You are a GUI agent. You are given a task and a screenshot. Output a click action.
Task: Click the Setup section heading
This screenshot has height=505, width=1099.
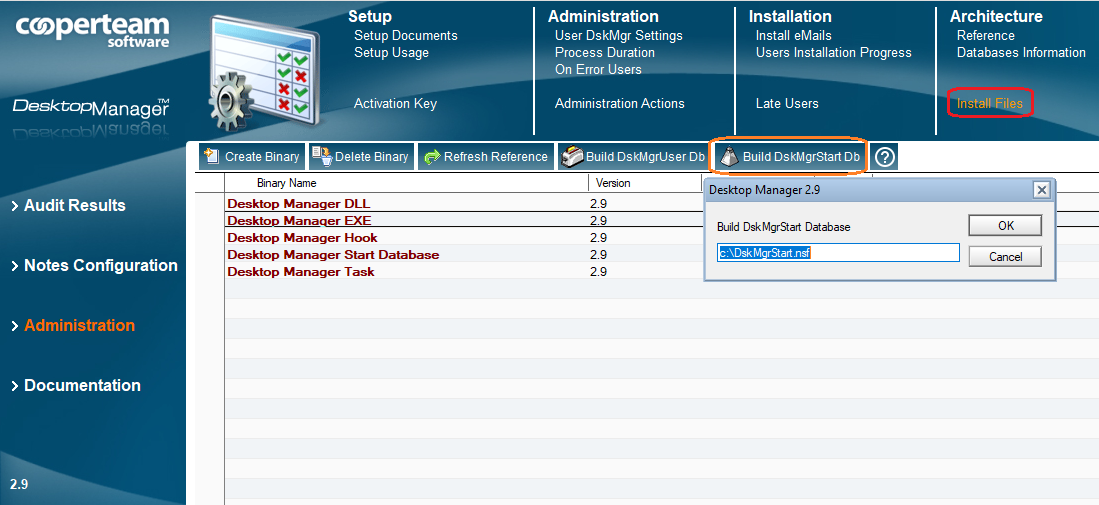coord(370,16)
